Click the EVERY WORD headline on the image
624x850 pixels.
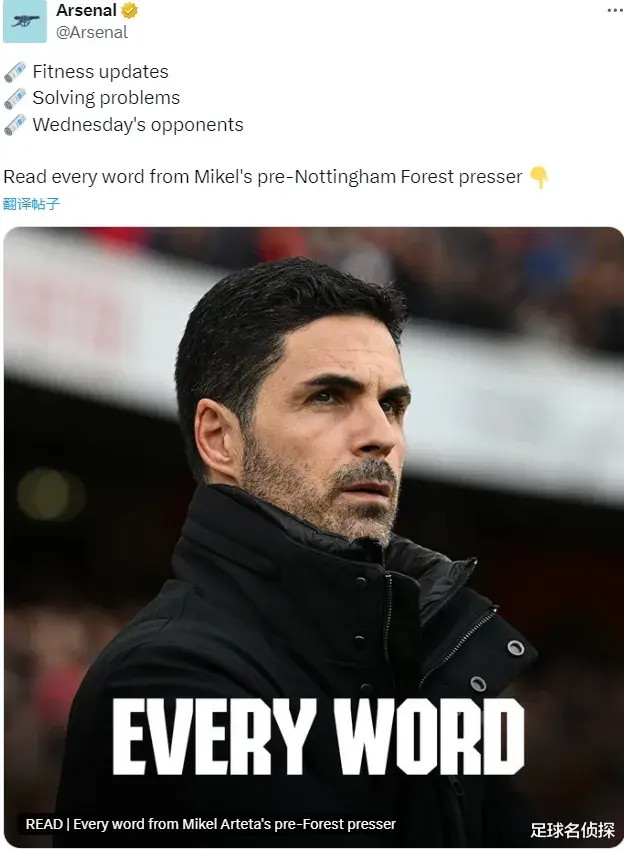(x=318, y=736)
